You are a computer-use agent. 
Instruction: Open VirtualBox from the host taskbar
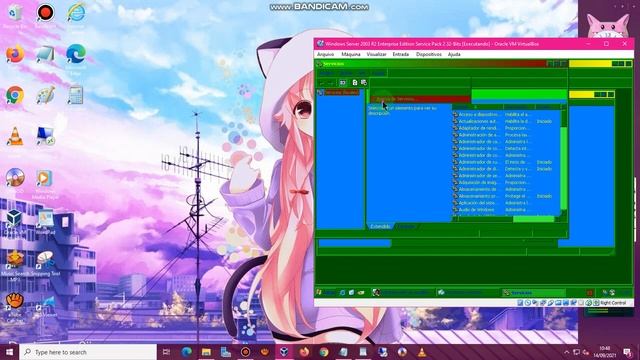pyautogui.click(x=284, y=352)
